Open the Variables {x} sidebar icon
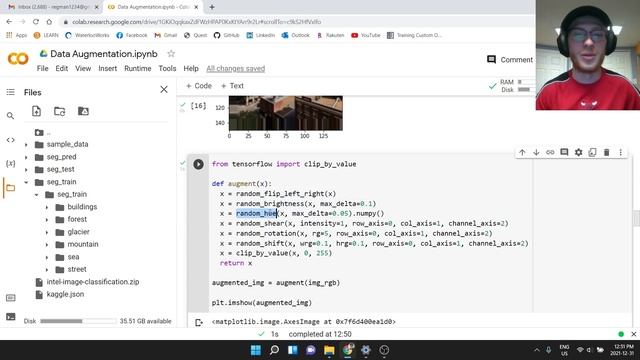 click(11, 164)
